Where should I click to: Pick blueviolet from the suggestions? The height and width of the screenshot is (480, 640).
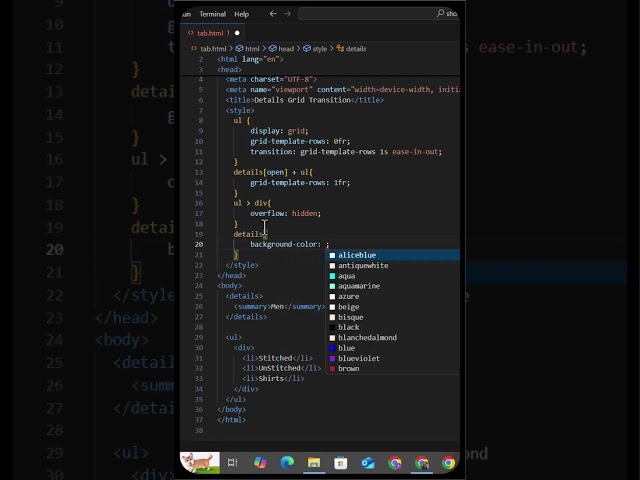393,358
